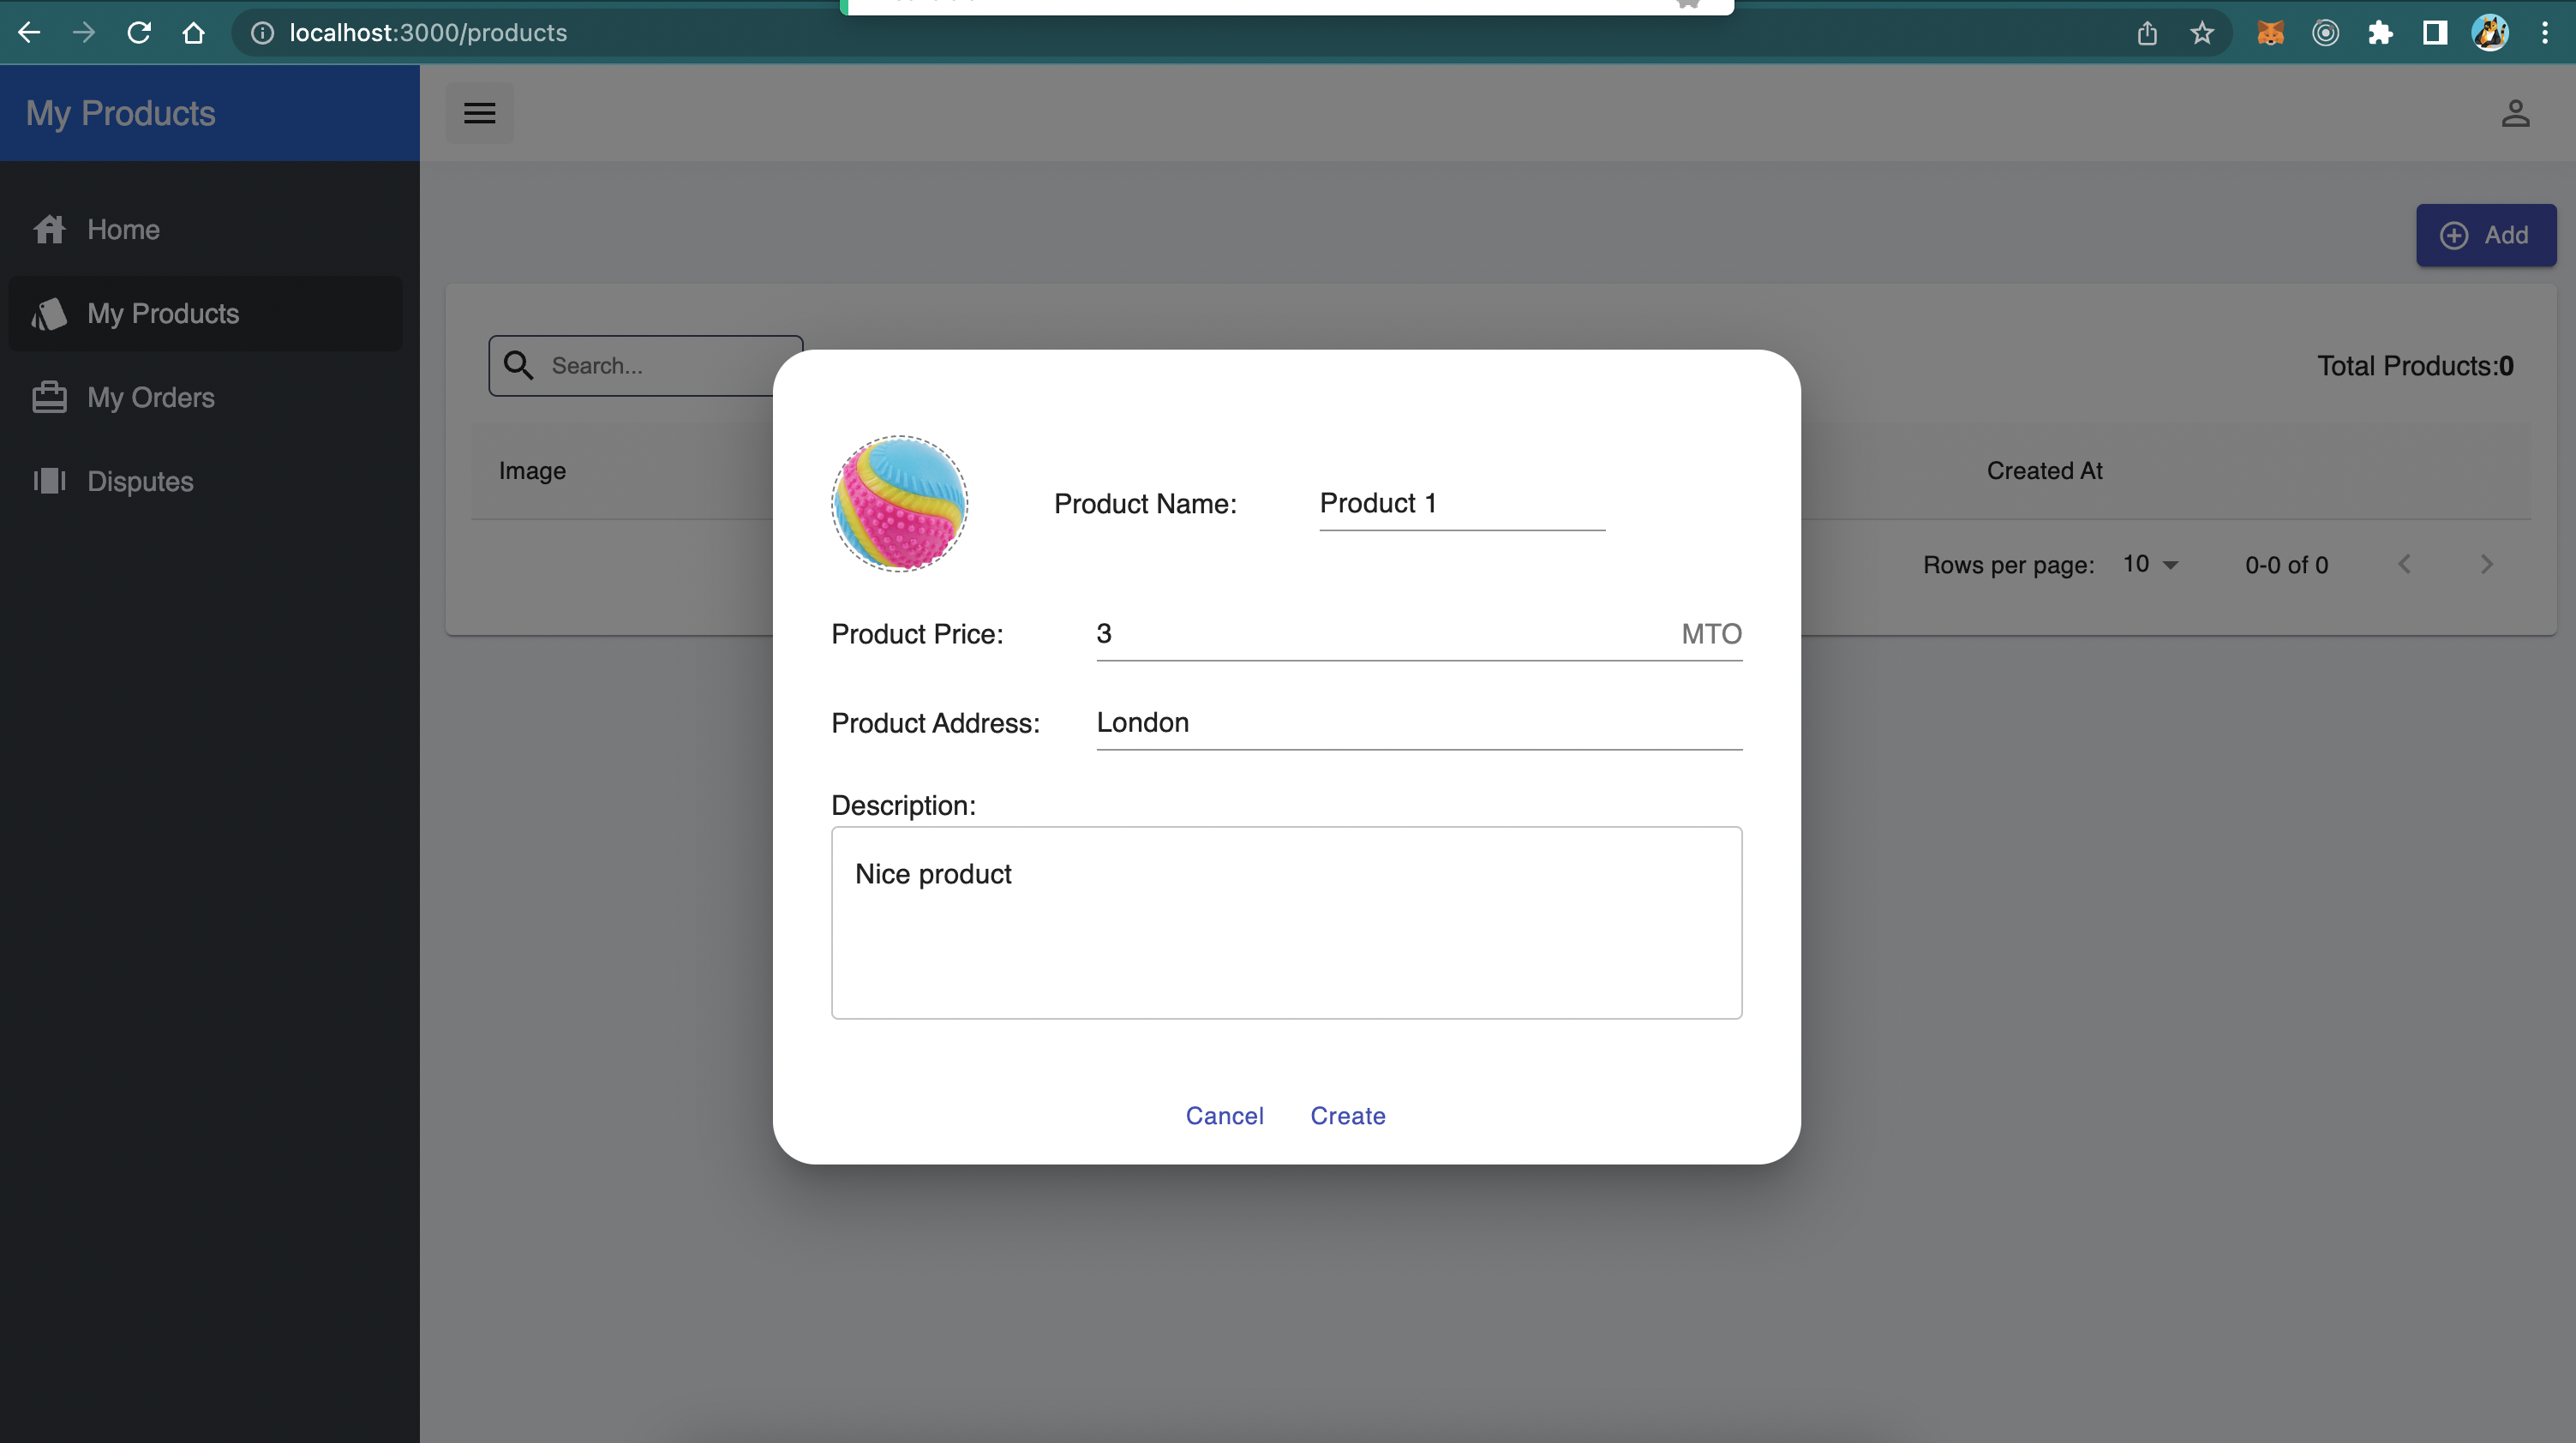Click the ball product image thumbnail
Screen dimensions: 2576x1443
899,503
